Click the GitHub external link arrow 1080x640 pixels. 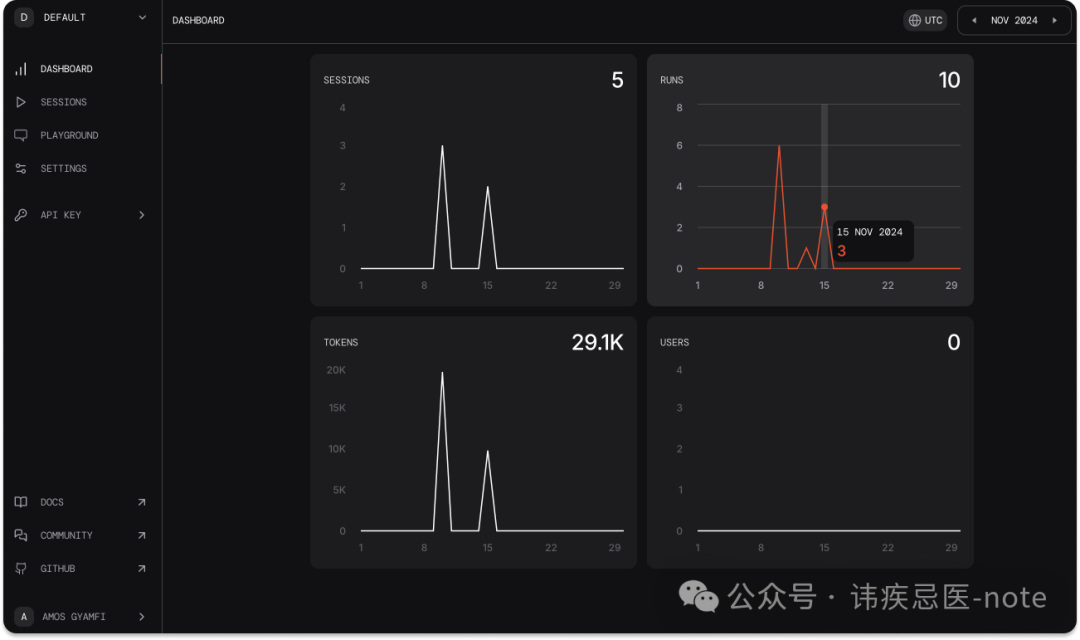tap(141, 568)
